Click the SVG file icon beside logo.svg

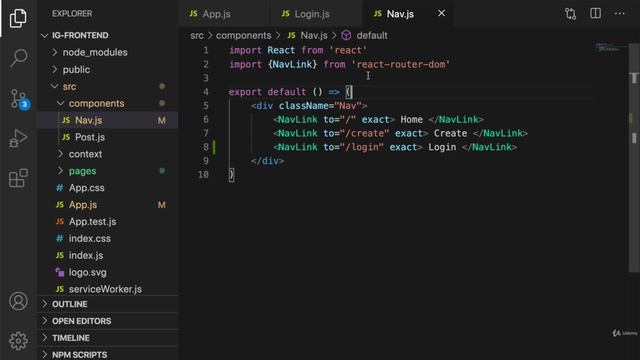[x=60, y=272]
